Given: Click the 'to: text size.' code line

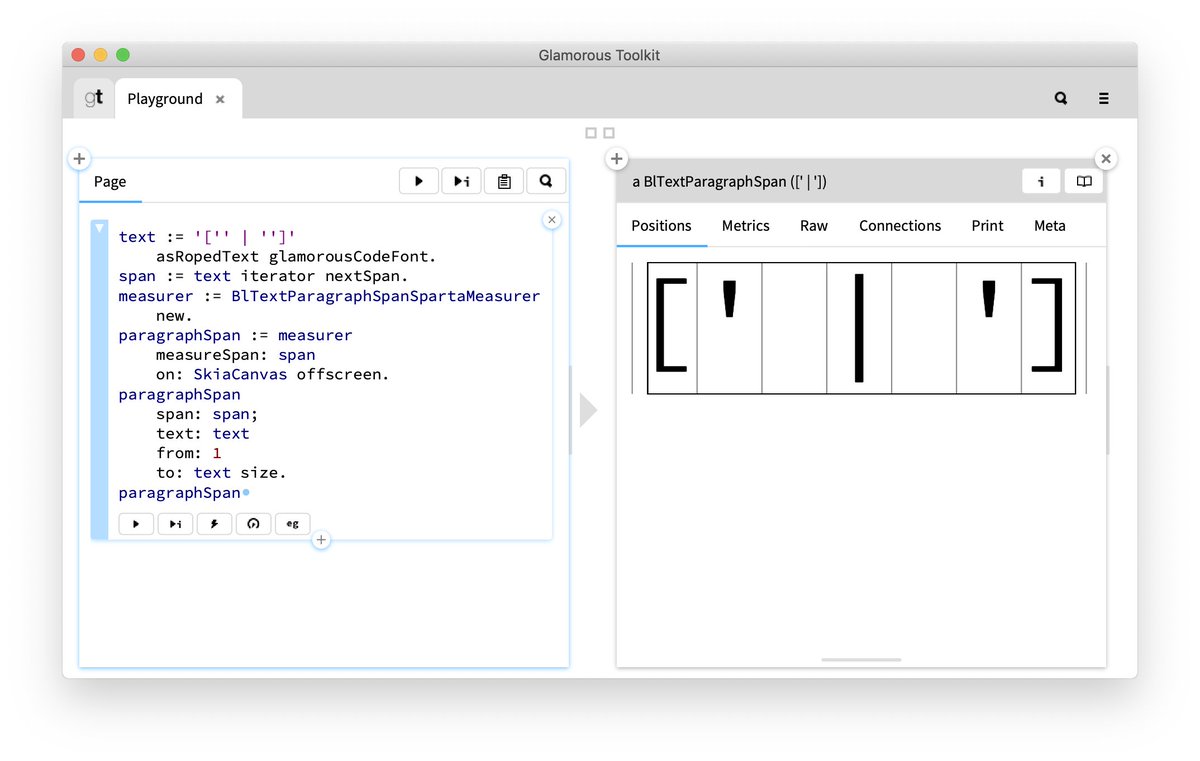Looking at the screenshot, I should [x=221, y=473].
